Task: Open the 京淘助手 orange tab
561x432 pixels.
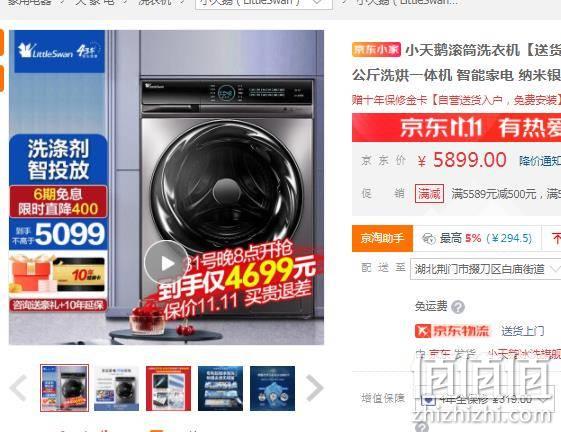Action: pyautogui.click(x=382, y=238)
